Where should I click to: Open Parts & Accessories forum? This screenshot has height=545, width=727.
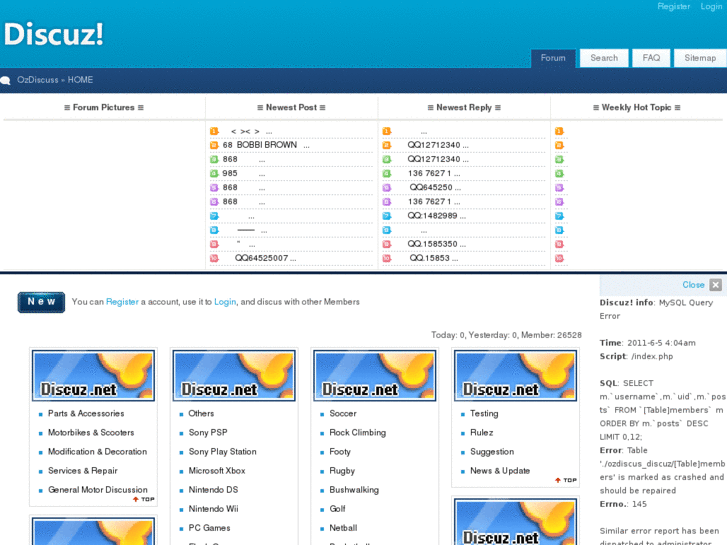pos(86,413)
